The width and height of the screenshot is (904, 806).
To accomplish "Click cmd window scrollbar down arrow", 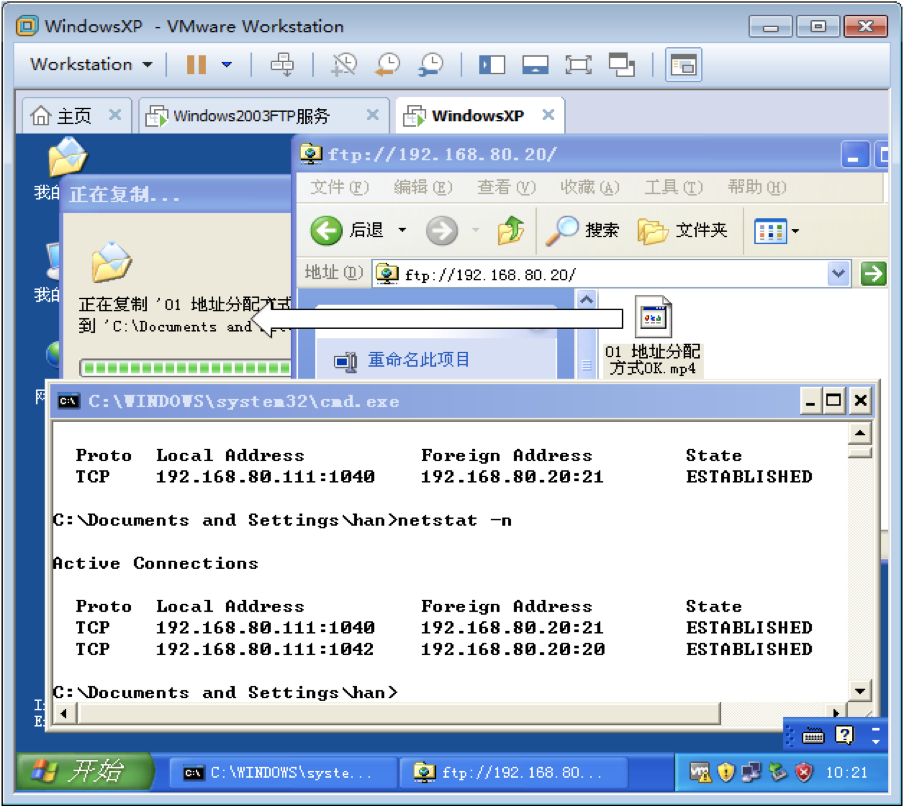I will [x=860, y=691].
